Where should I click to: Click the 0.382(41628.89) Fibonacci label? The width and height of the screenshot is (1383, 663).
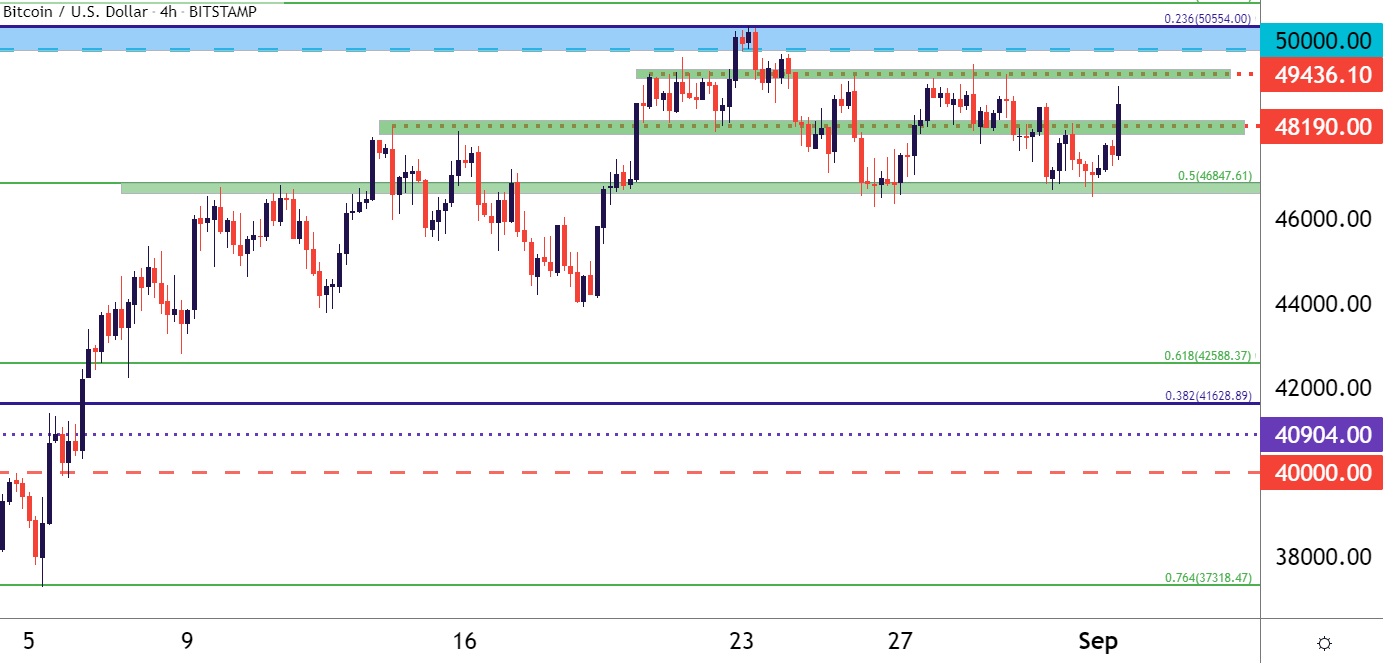1208,396
